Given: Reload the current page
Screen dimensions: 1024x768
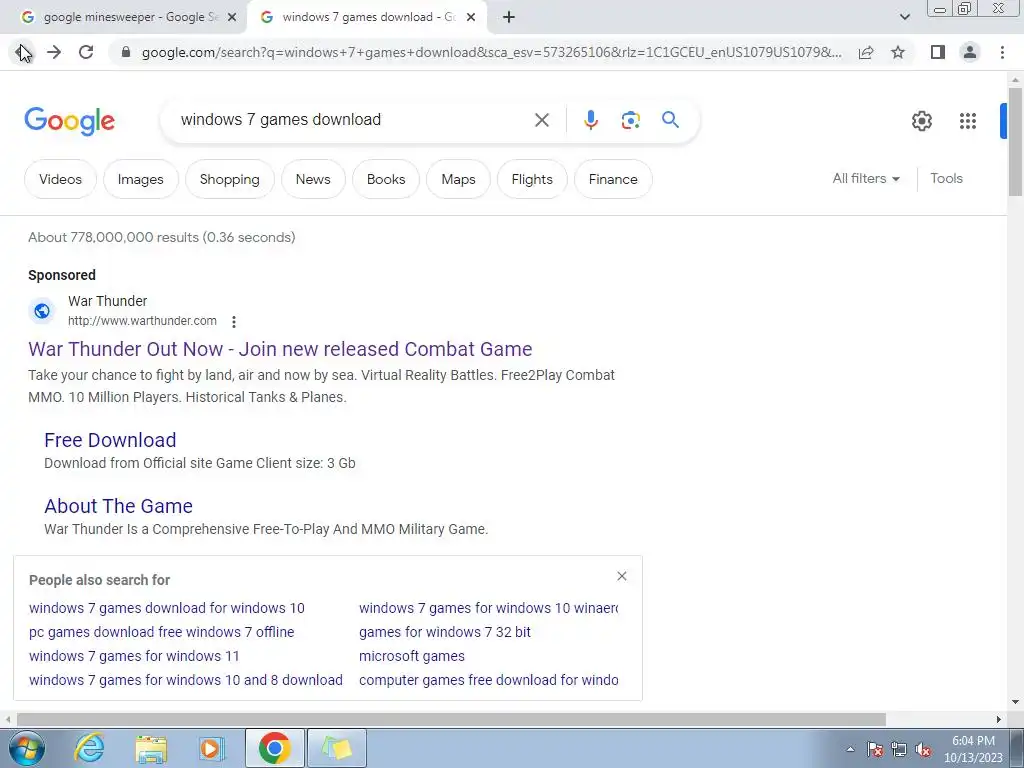Looking at the screenshot, I should (x=86, y=52).
